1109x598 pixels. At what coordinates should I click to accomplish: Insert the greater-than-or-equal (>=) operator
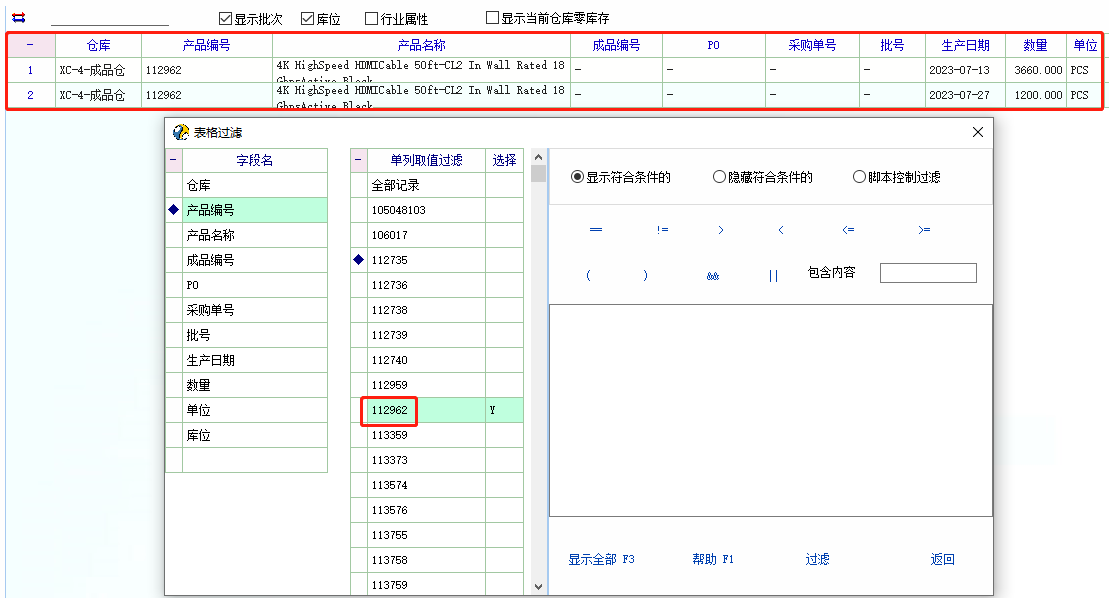coord(924,230)
